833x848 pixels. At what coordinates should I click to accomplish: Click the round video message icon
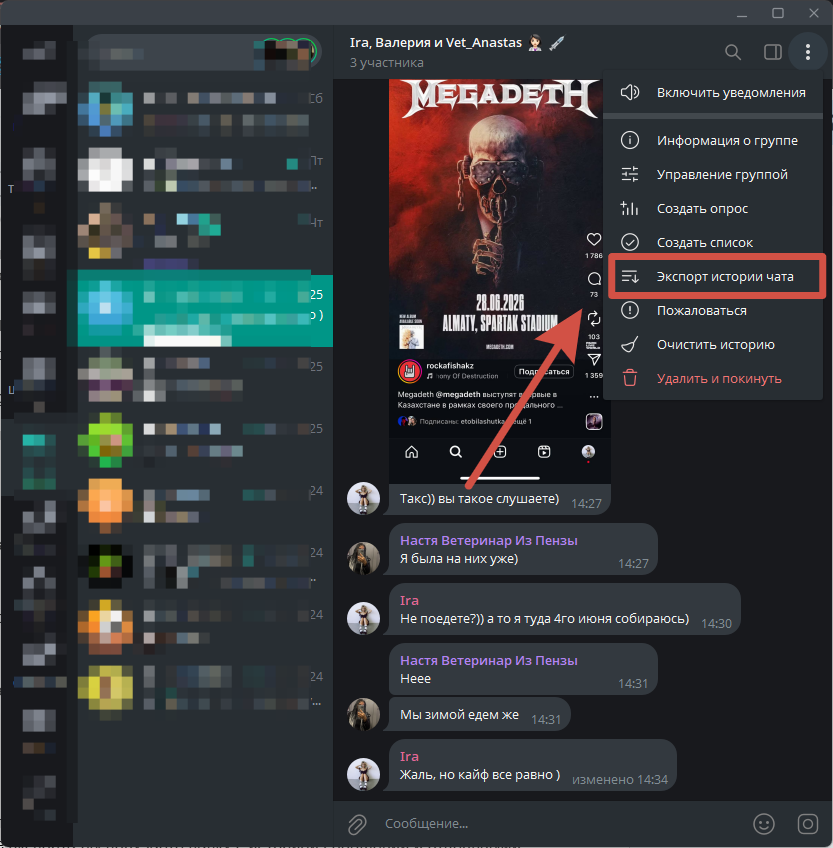[x=808, y=824]
